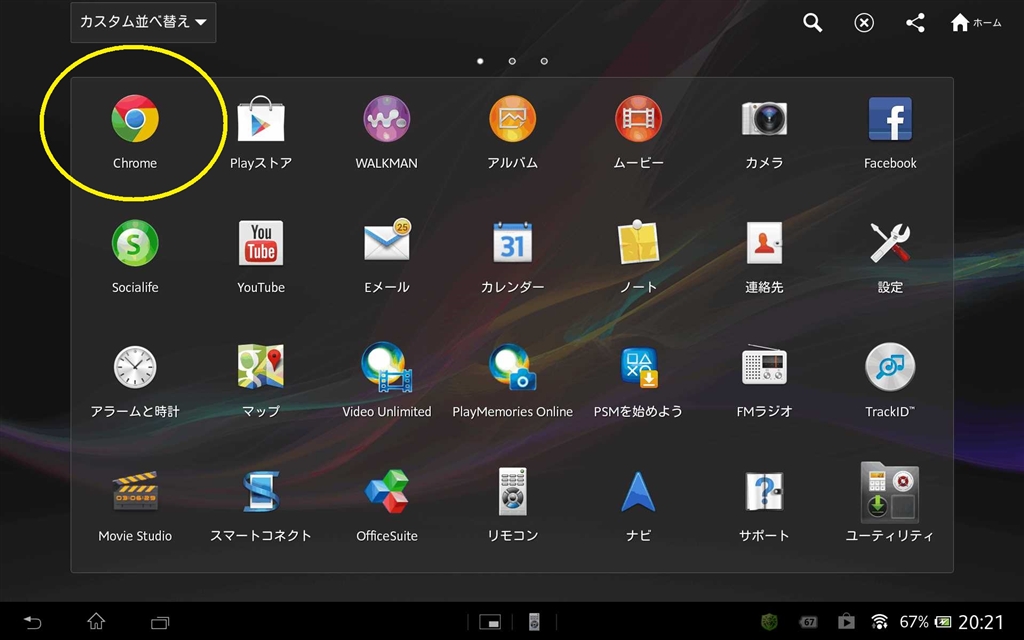
Task: Expand the カスタム並べ替え sort dropdown
Action: 143,22
